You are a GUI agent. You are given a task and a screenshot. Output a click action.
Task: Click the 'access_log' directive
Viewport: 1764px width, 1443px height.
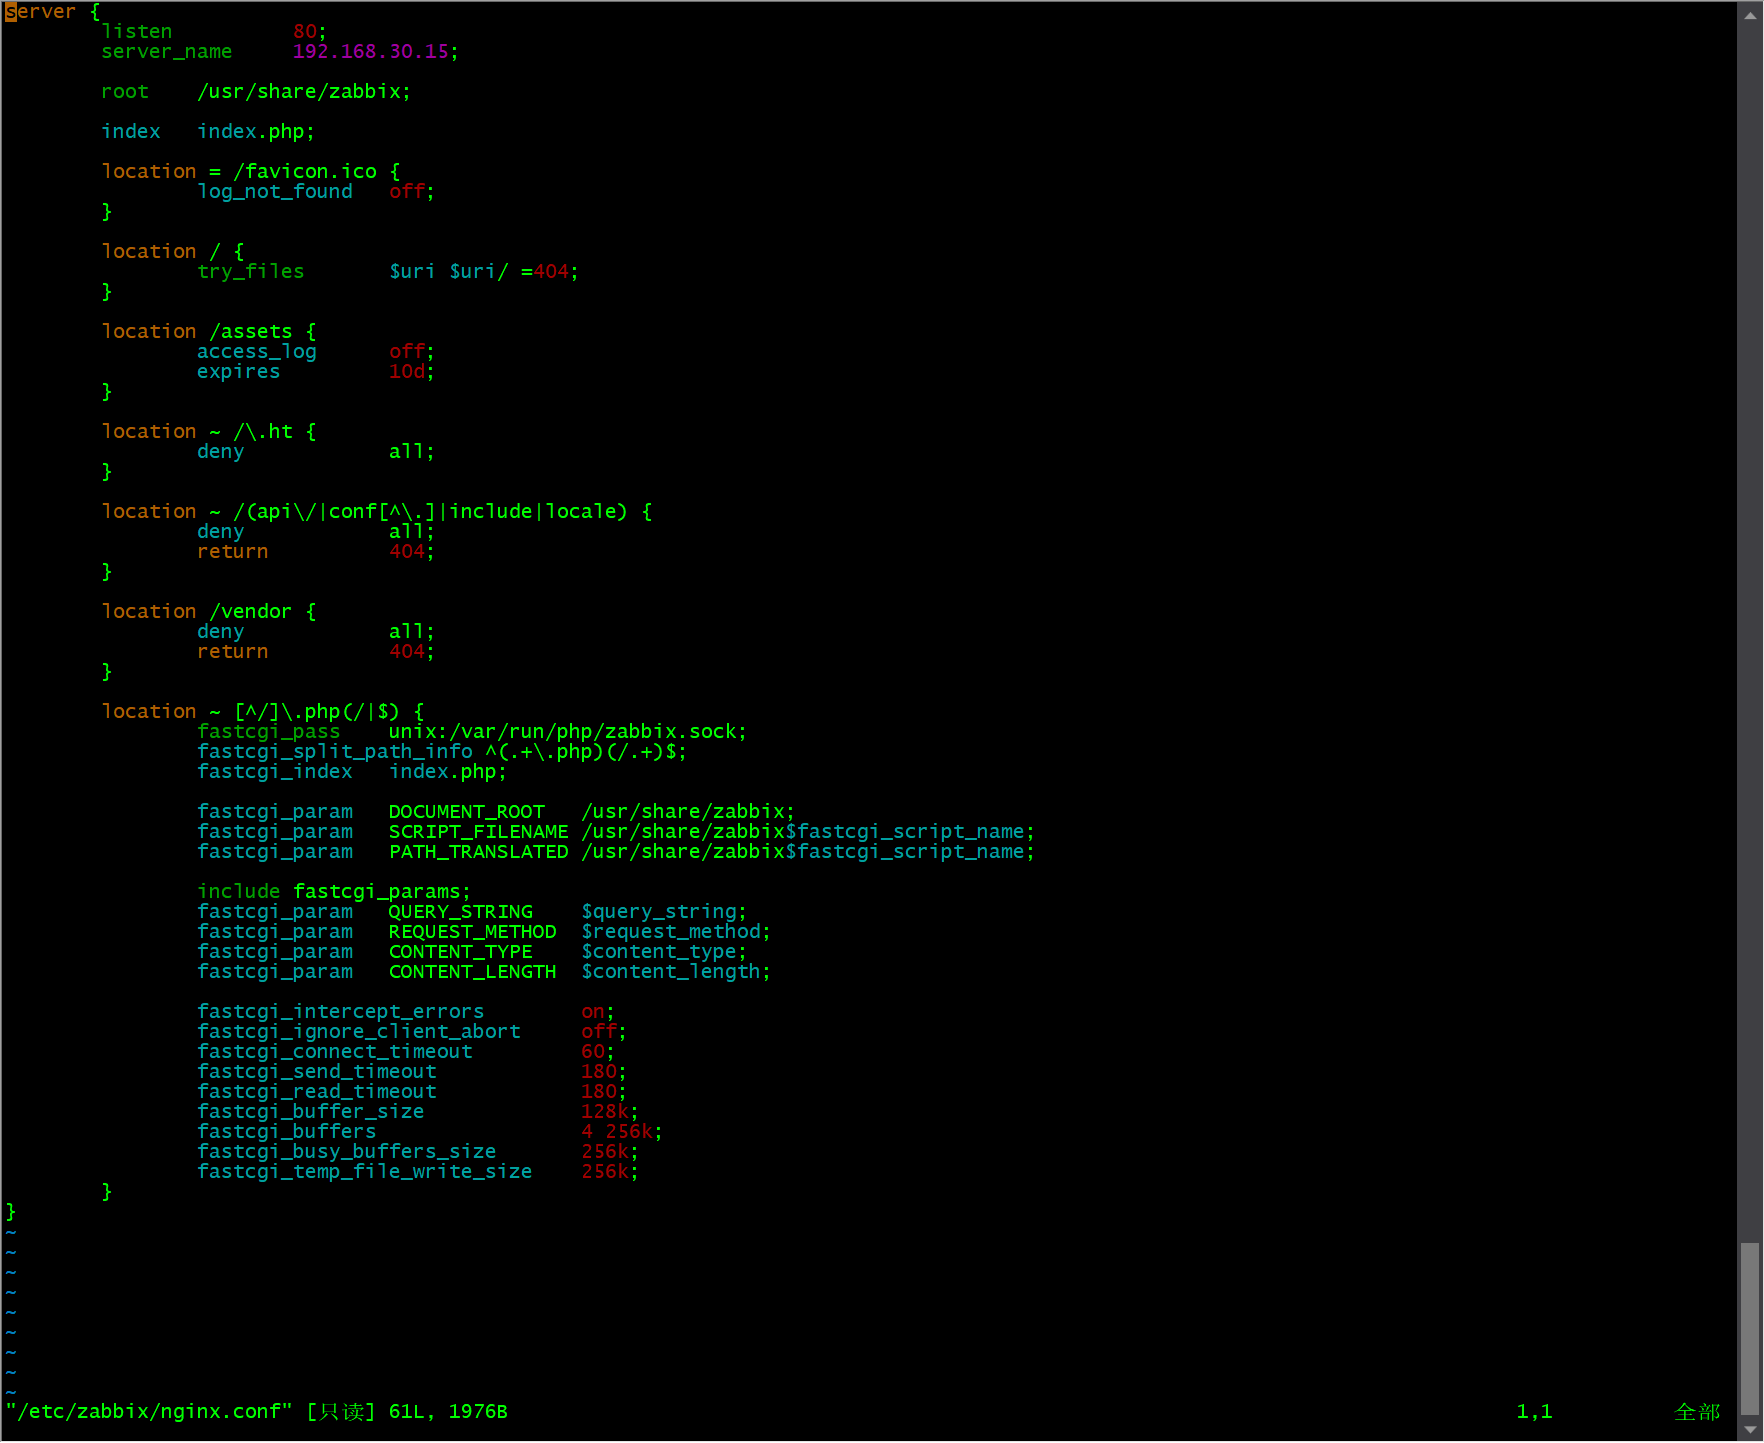click(x=257, y=351)
